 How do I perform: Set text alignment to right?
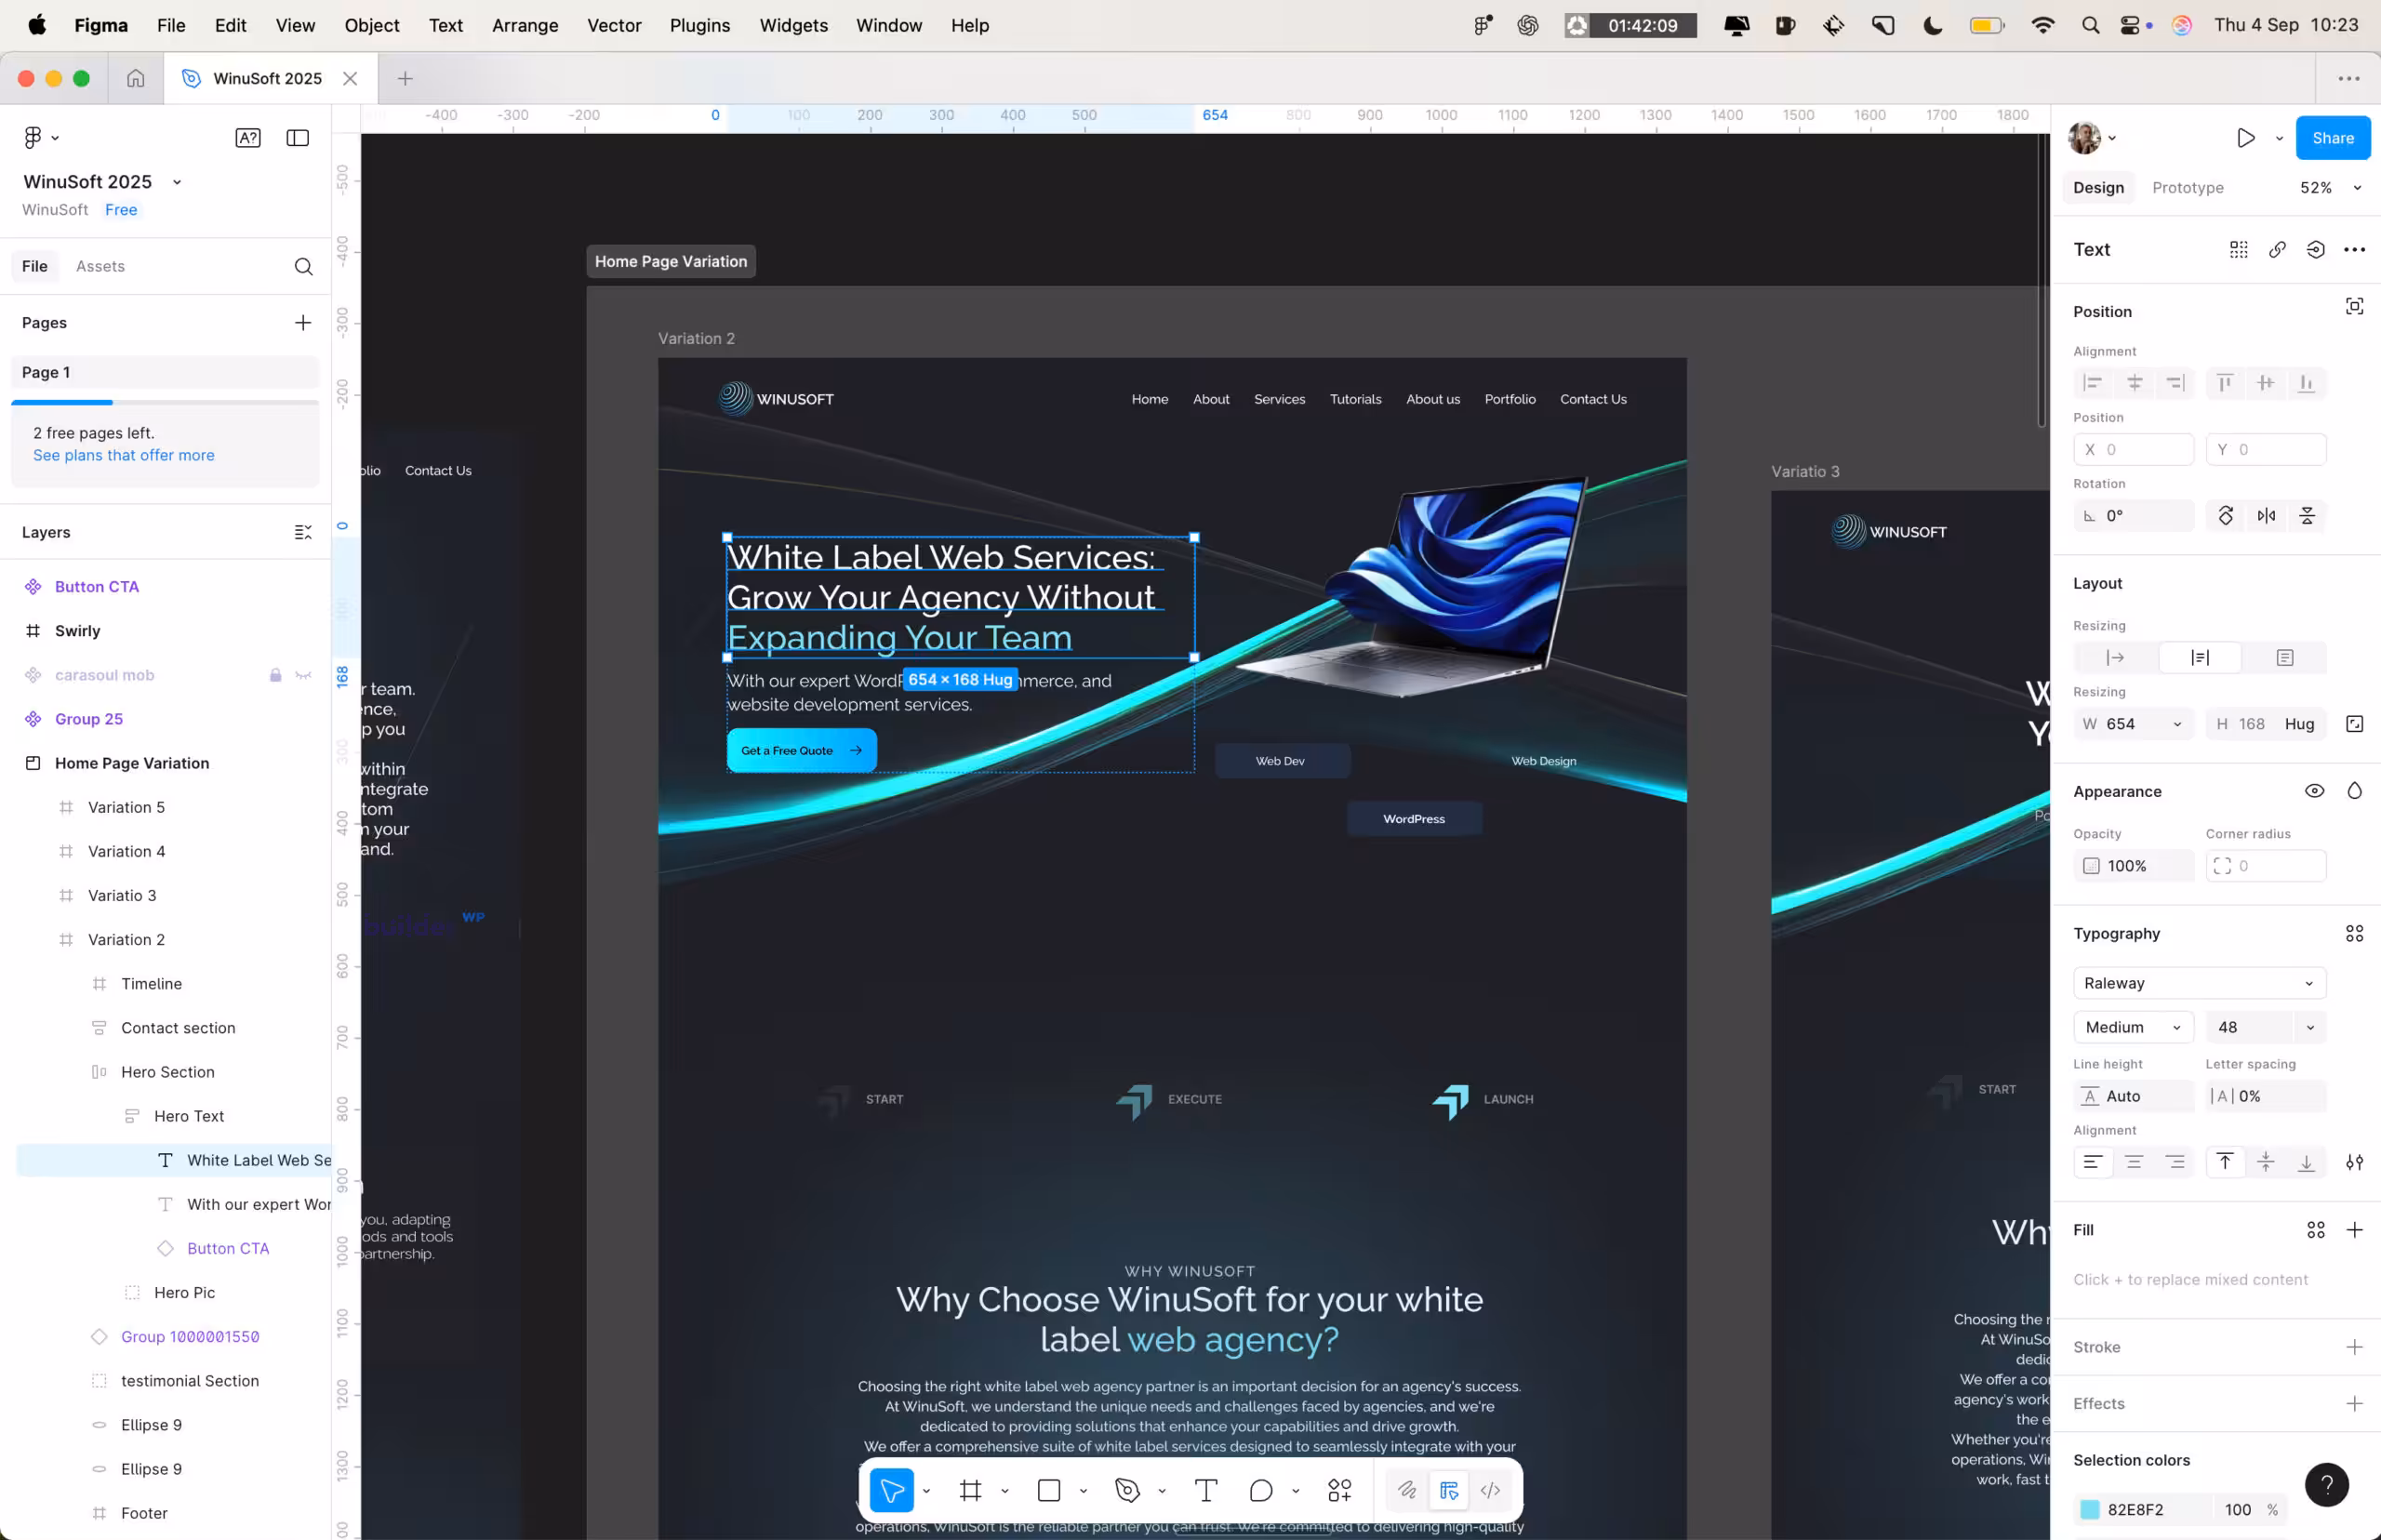pos(2175,1162)
